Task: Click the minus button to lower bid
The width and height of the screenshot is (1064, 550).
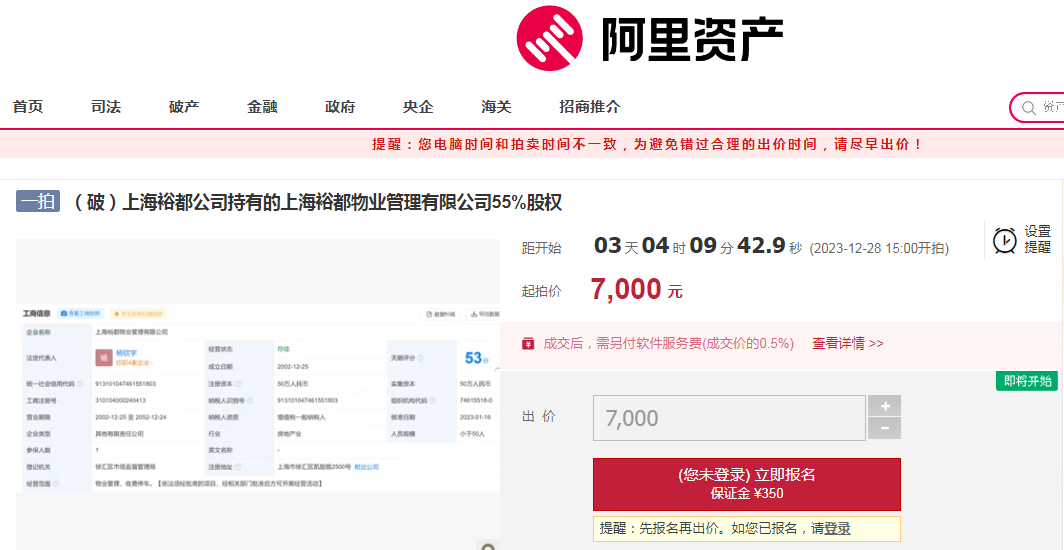Action: coord(884,429)
